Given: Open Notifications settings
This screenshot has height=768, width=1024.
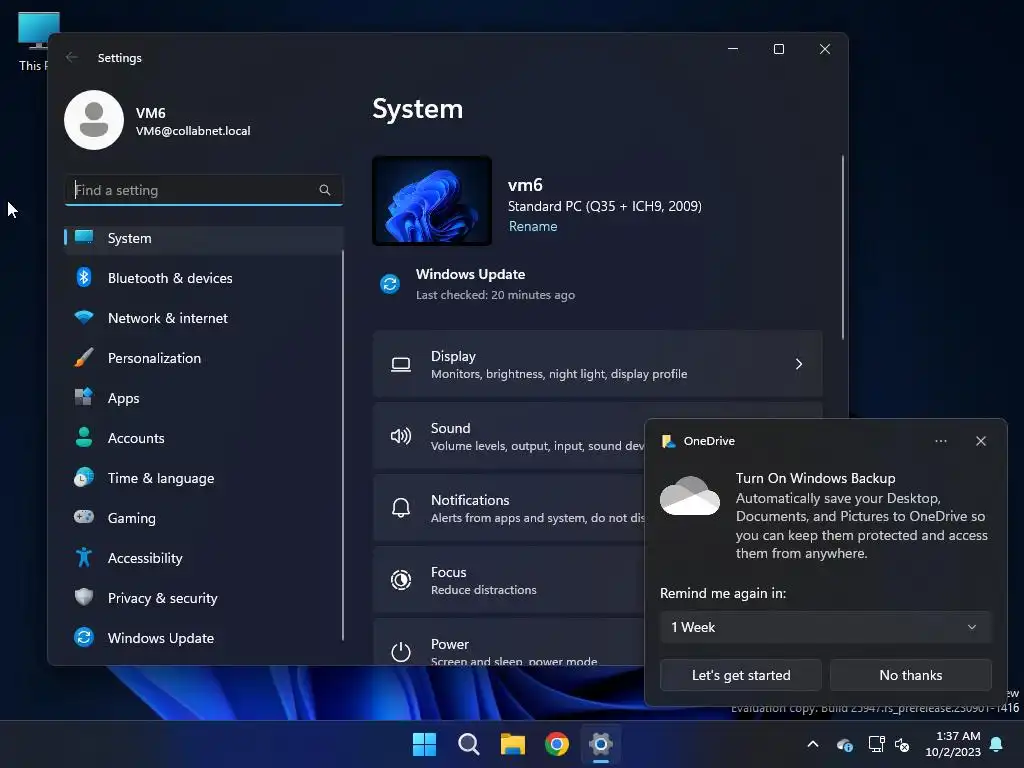Looking at the screenshot, I should pyautogui.click(x=508, y=508).
